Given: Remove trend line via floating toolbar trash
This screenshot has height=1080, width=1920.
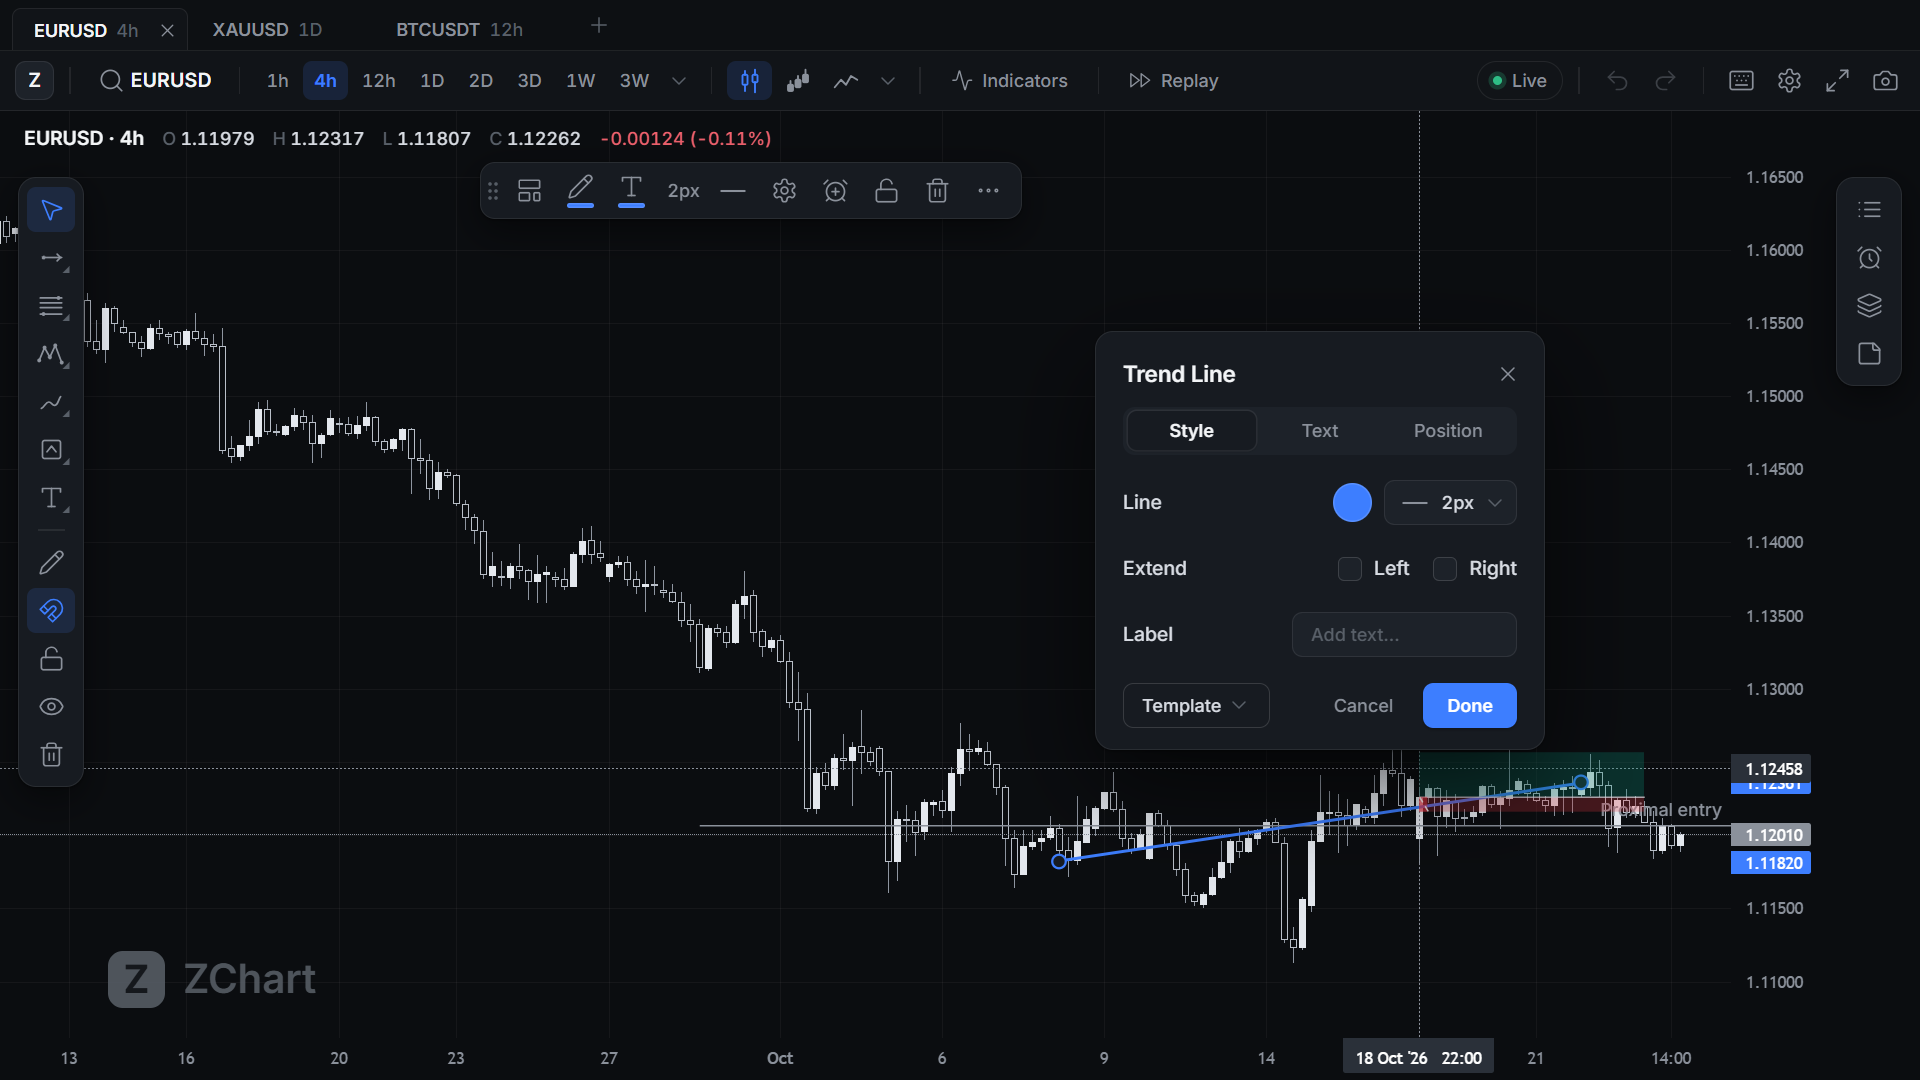Looking at the screenshot, I should pos(937,190).
